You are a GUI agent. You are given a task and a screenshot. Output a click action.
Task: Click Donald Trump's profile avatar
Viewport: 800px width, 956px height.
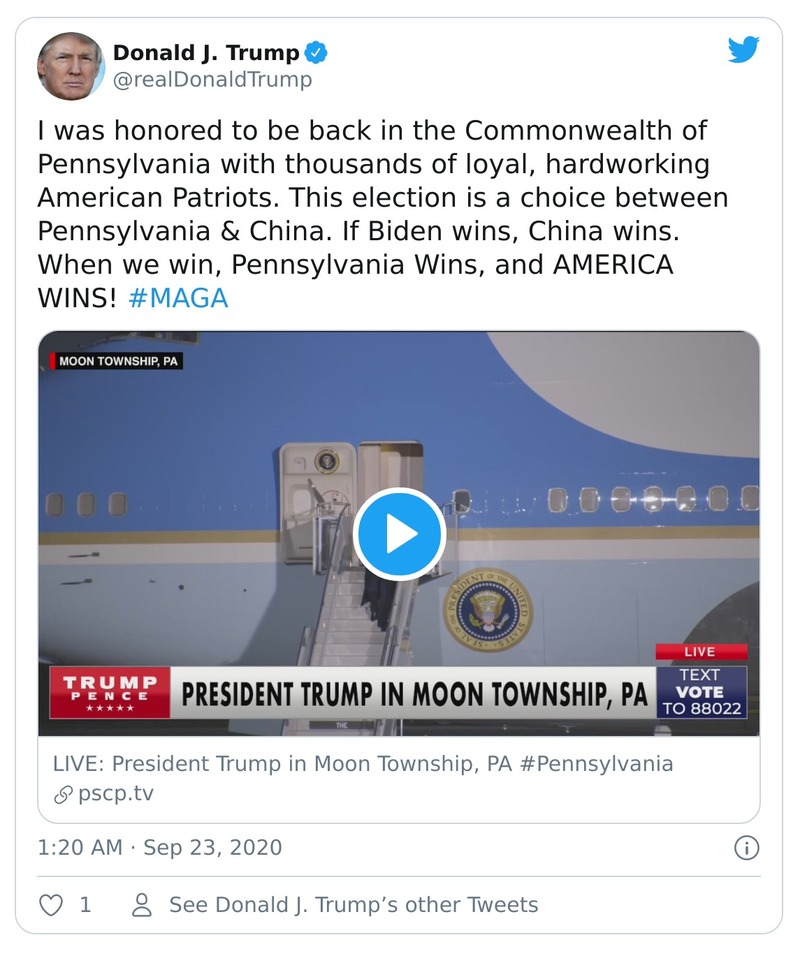coord(70,66)
